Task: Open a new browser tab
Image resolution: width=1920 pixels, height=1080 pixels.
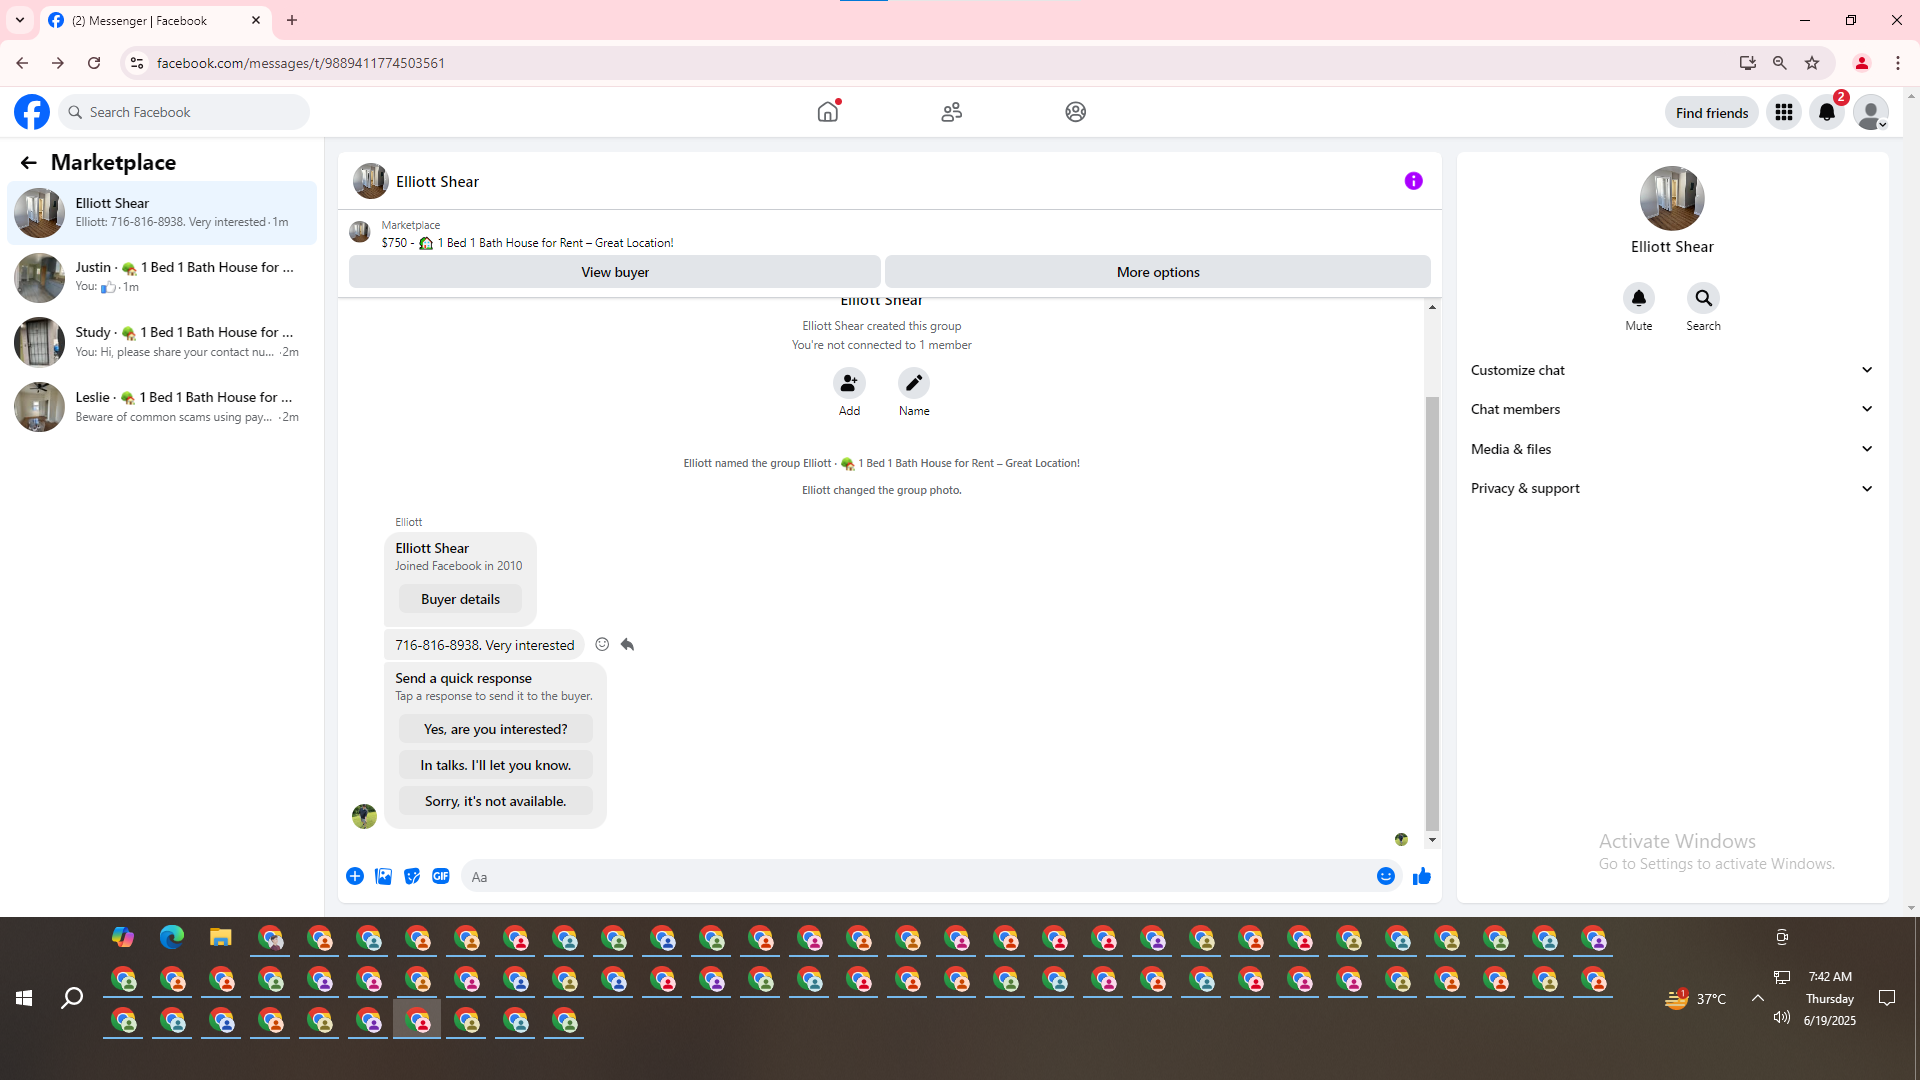Action: tap(292, 20)
